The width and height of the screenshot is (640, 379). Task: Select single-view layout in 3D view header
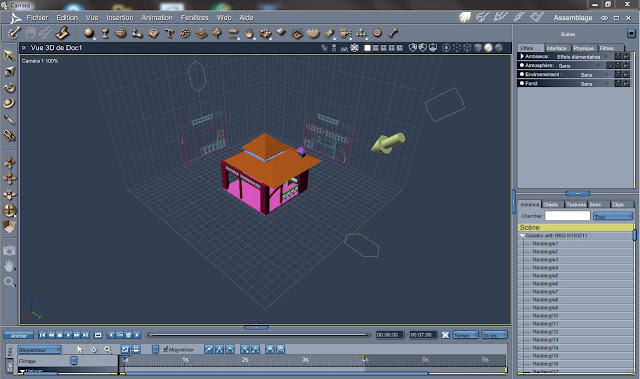(x=367, y=48)
